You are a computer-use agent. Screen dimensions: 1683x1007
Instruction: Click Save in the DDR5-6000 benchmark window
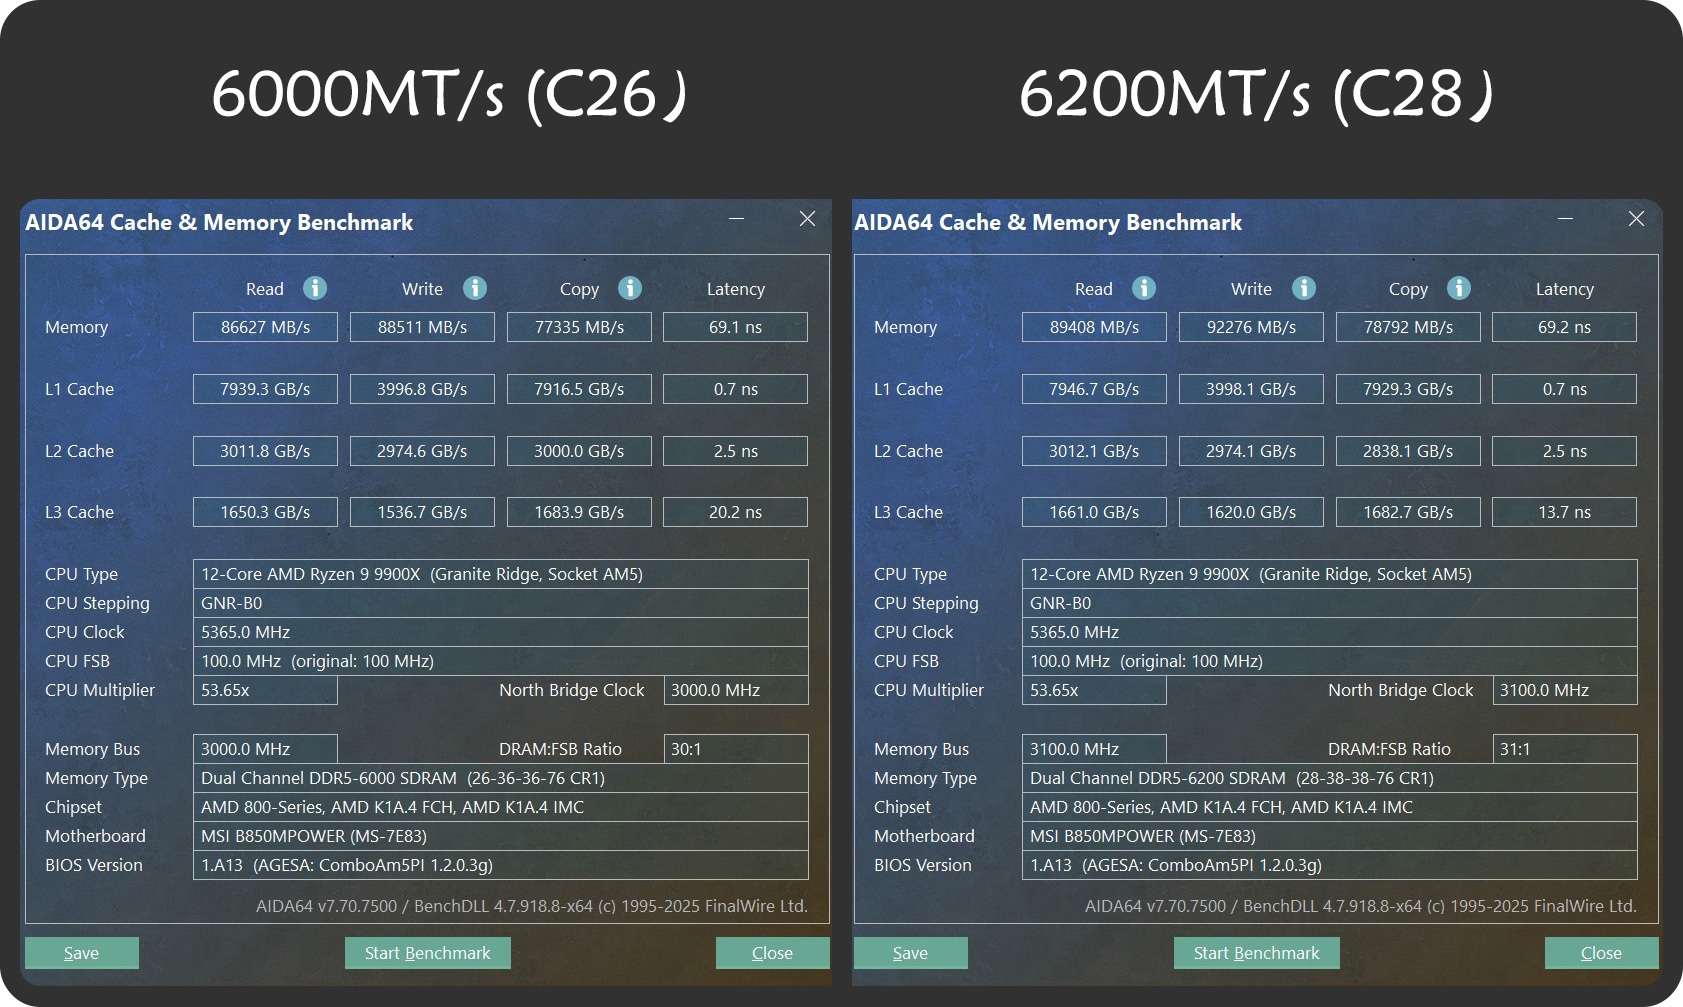coord(82,953)
